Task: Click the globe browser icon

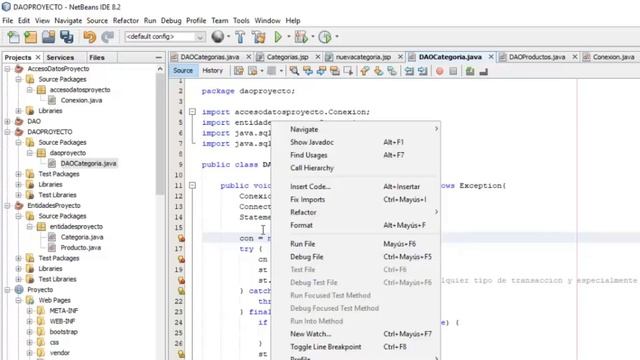Action: [218, 37]
